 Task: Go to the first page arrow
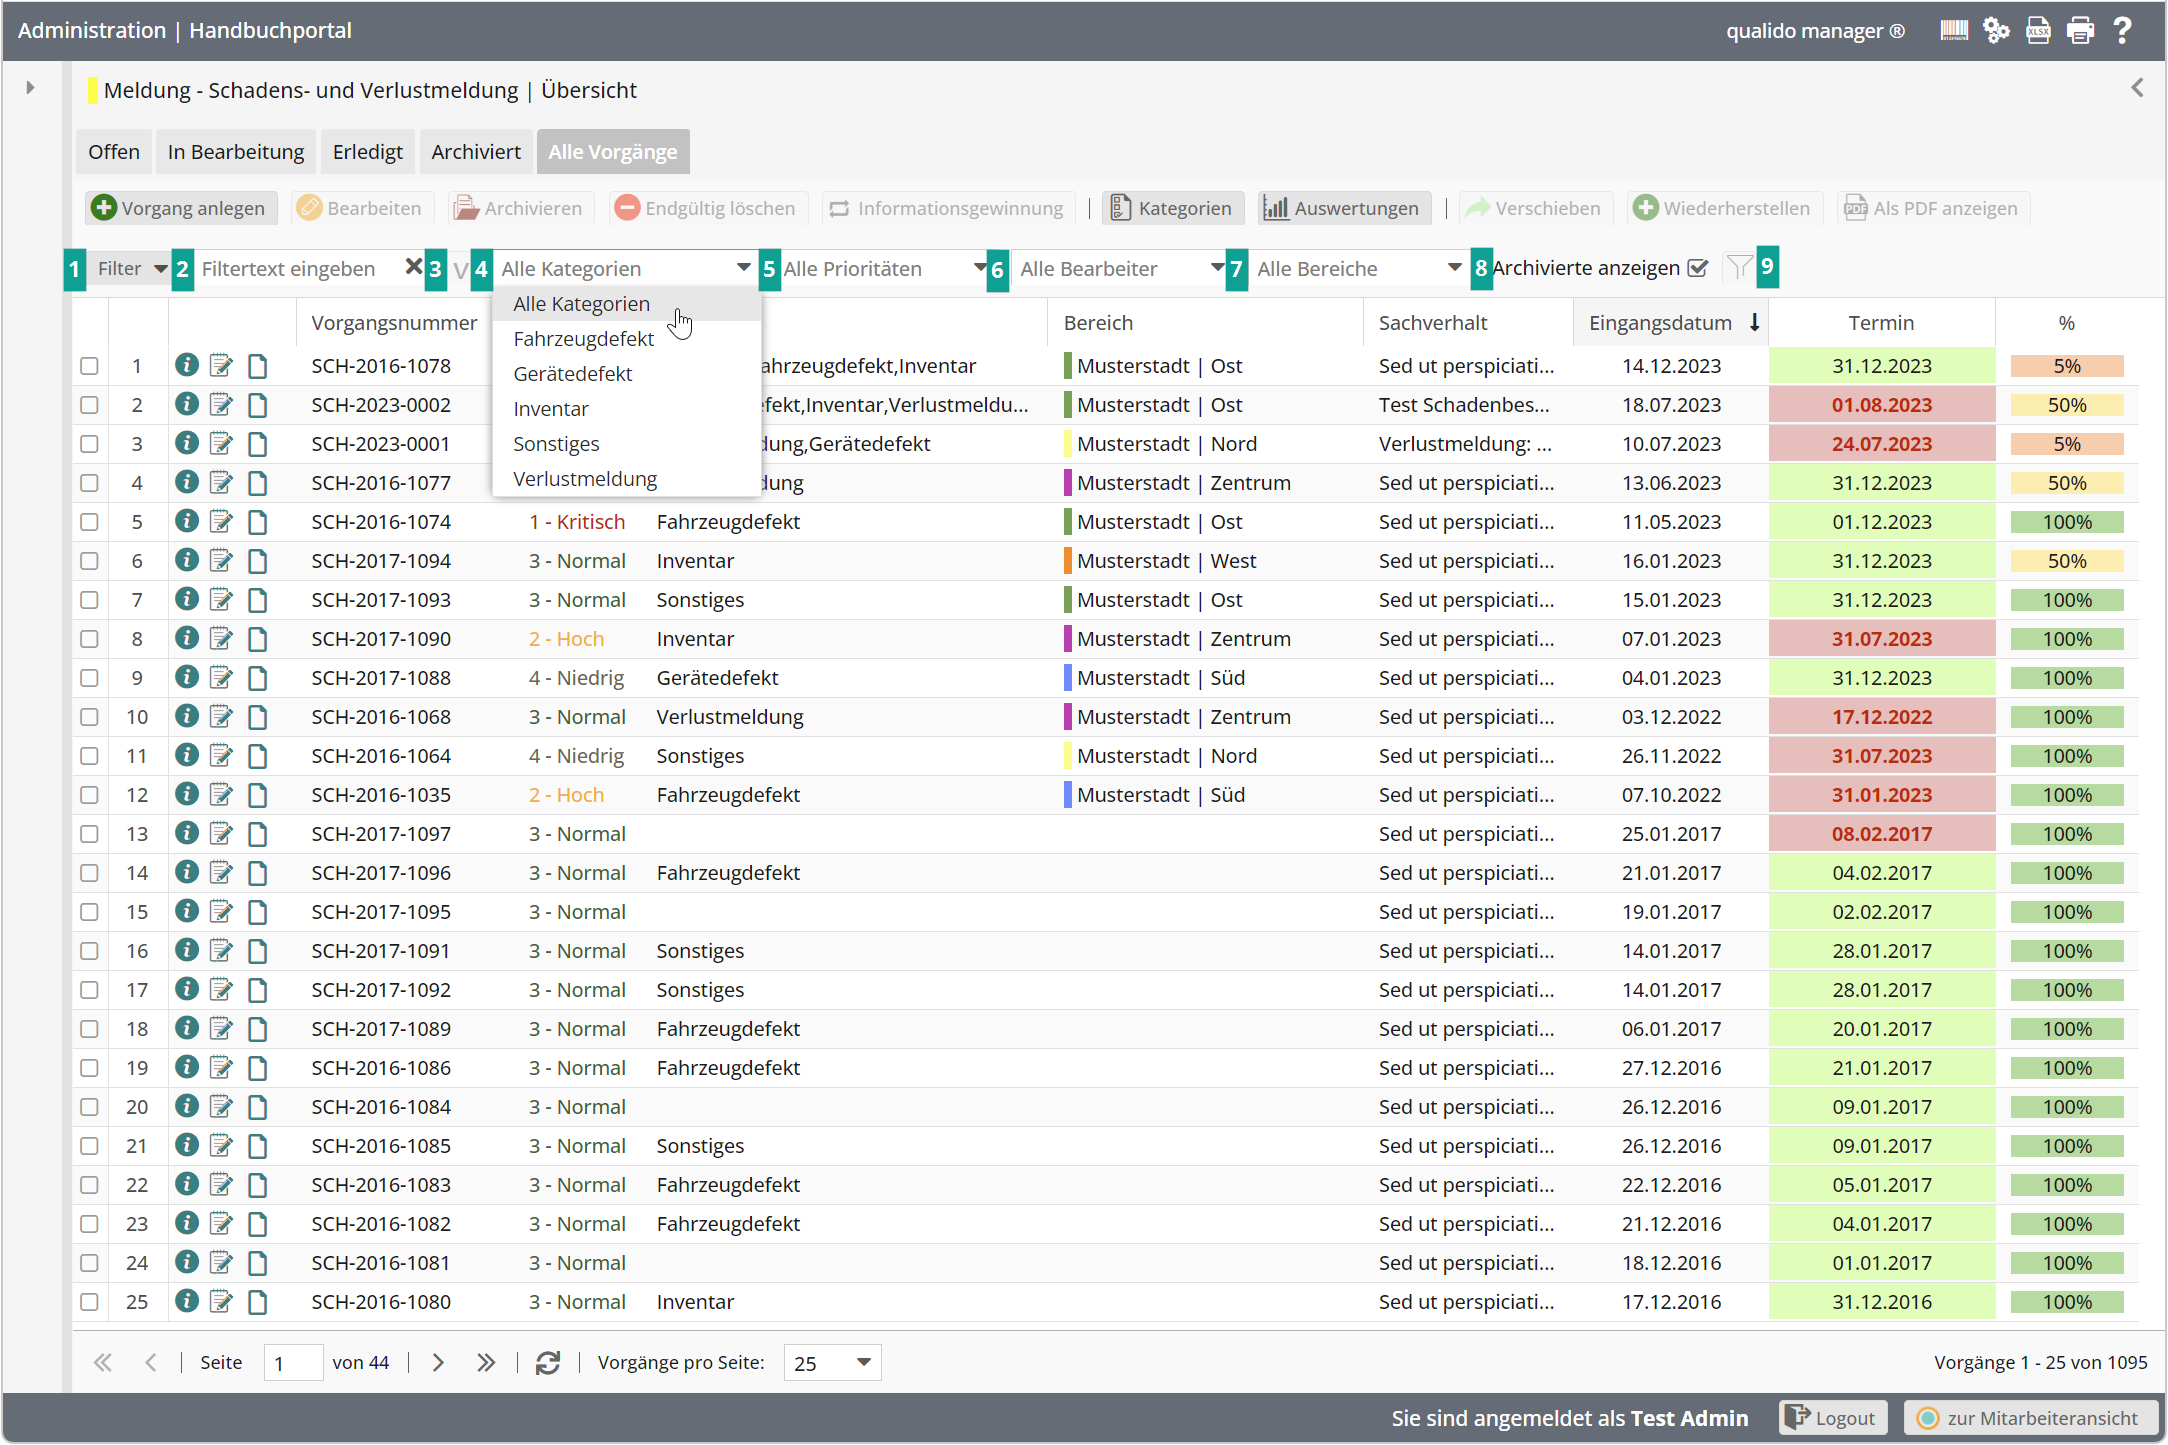coord(102,1363)
